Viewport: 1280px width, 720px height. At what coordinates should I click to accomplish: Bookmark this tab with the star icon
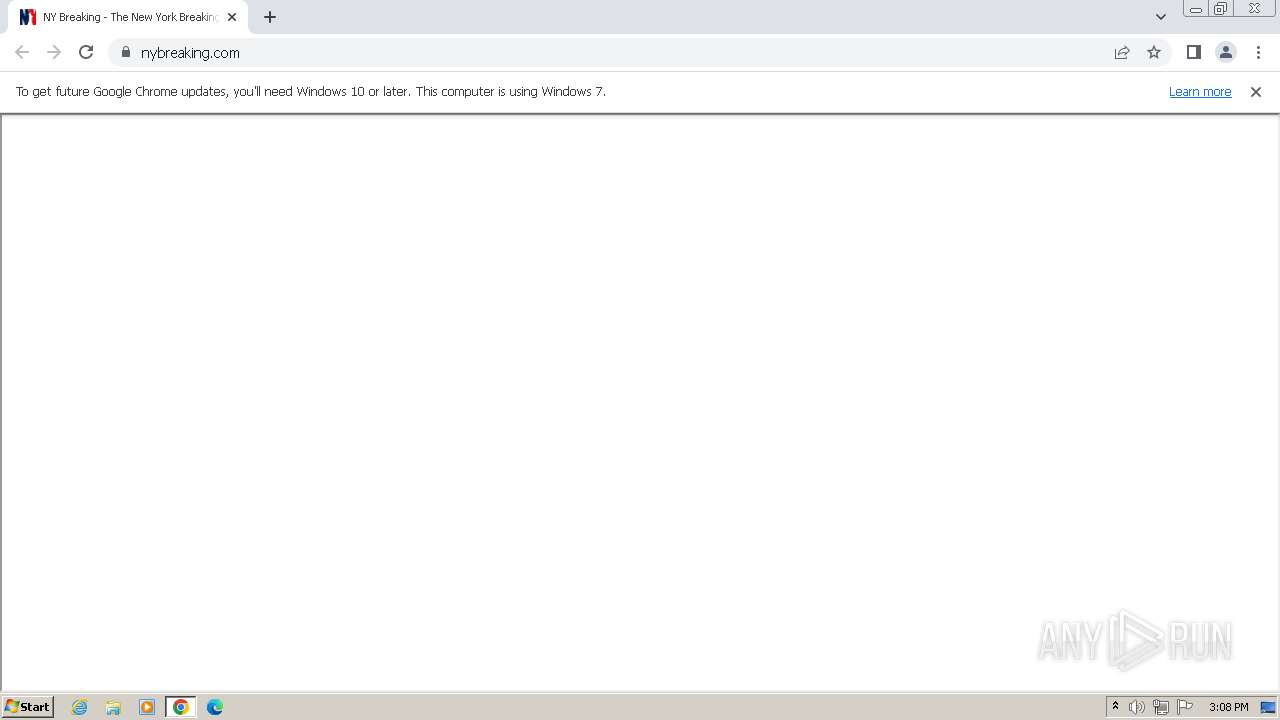click(1154, 52)
